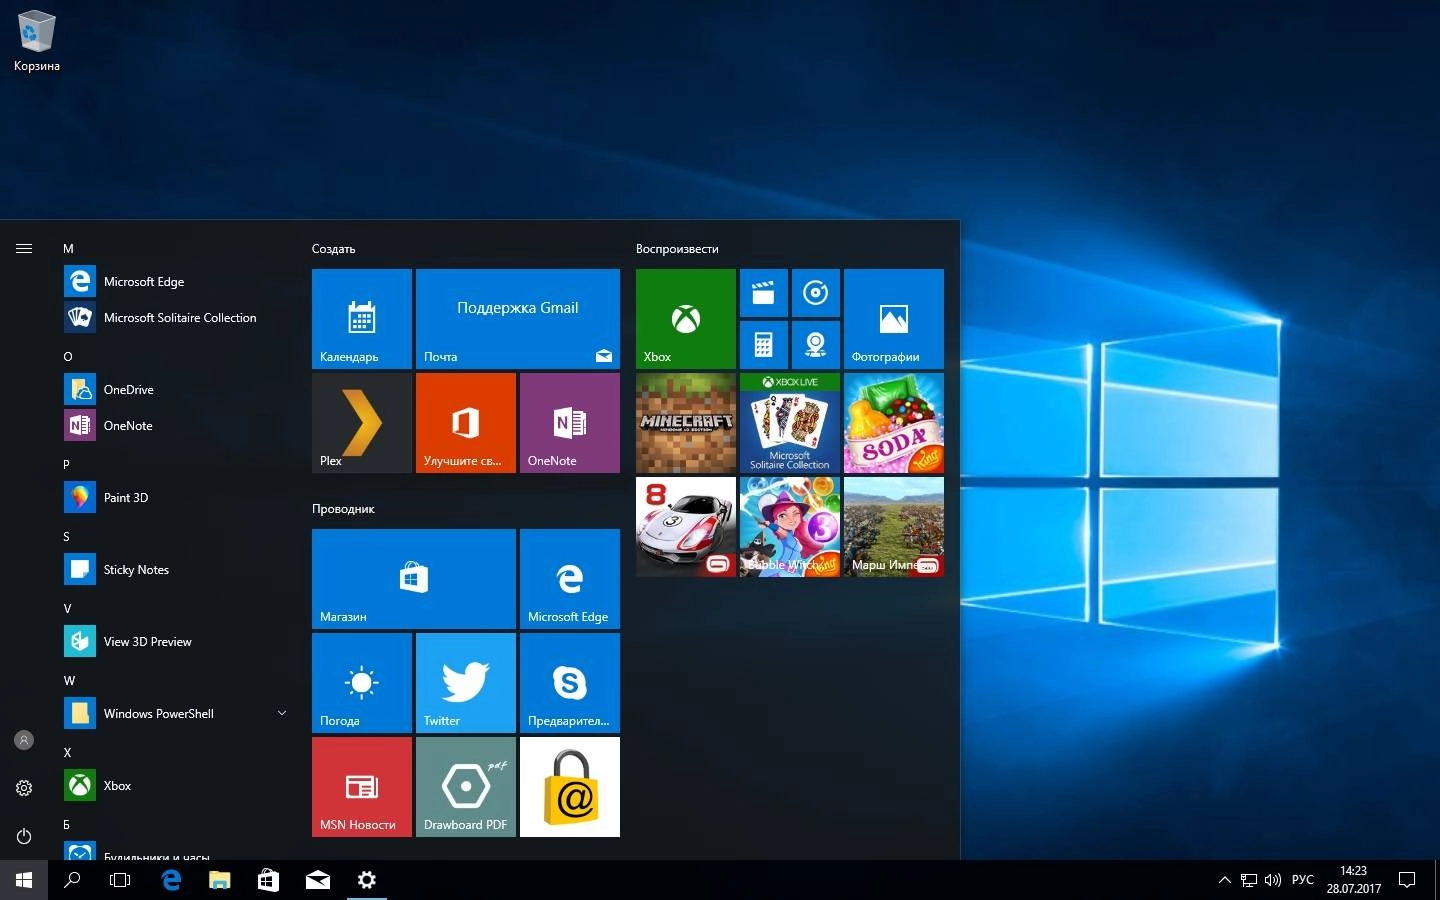1440x900 pixels.
Task: Open the Action Center notification icon
Action: pyautogui.click(x=1407, y=880)
